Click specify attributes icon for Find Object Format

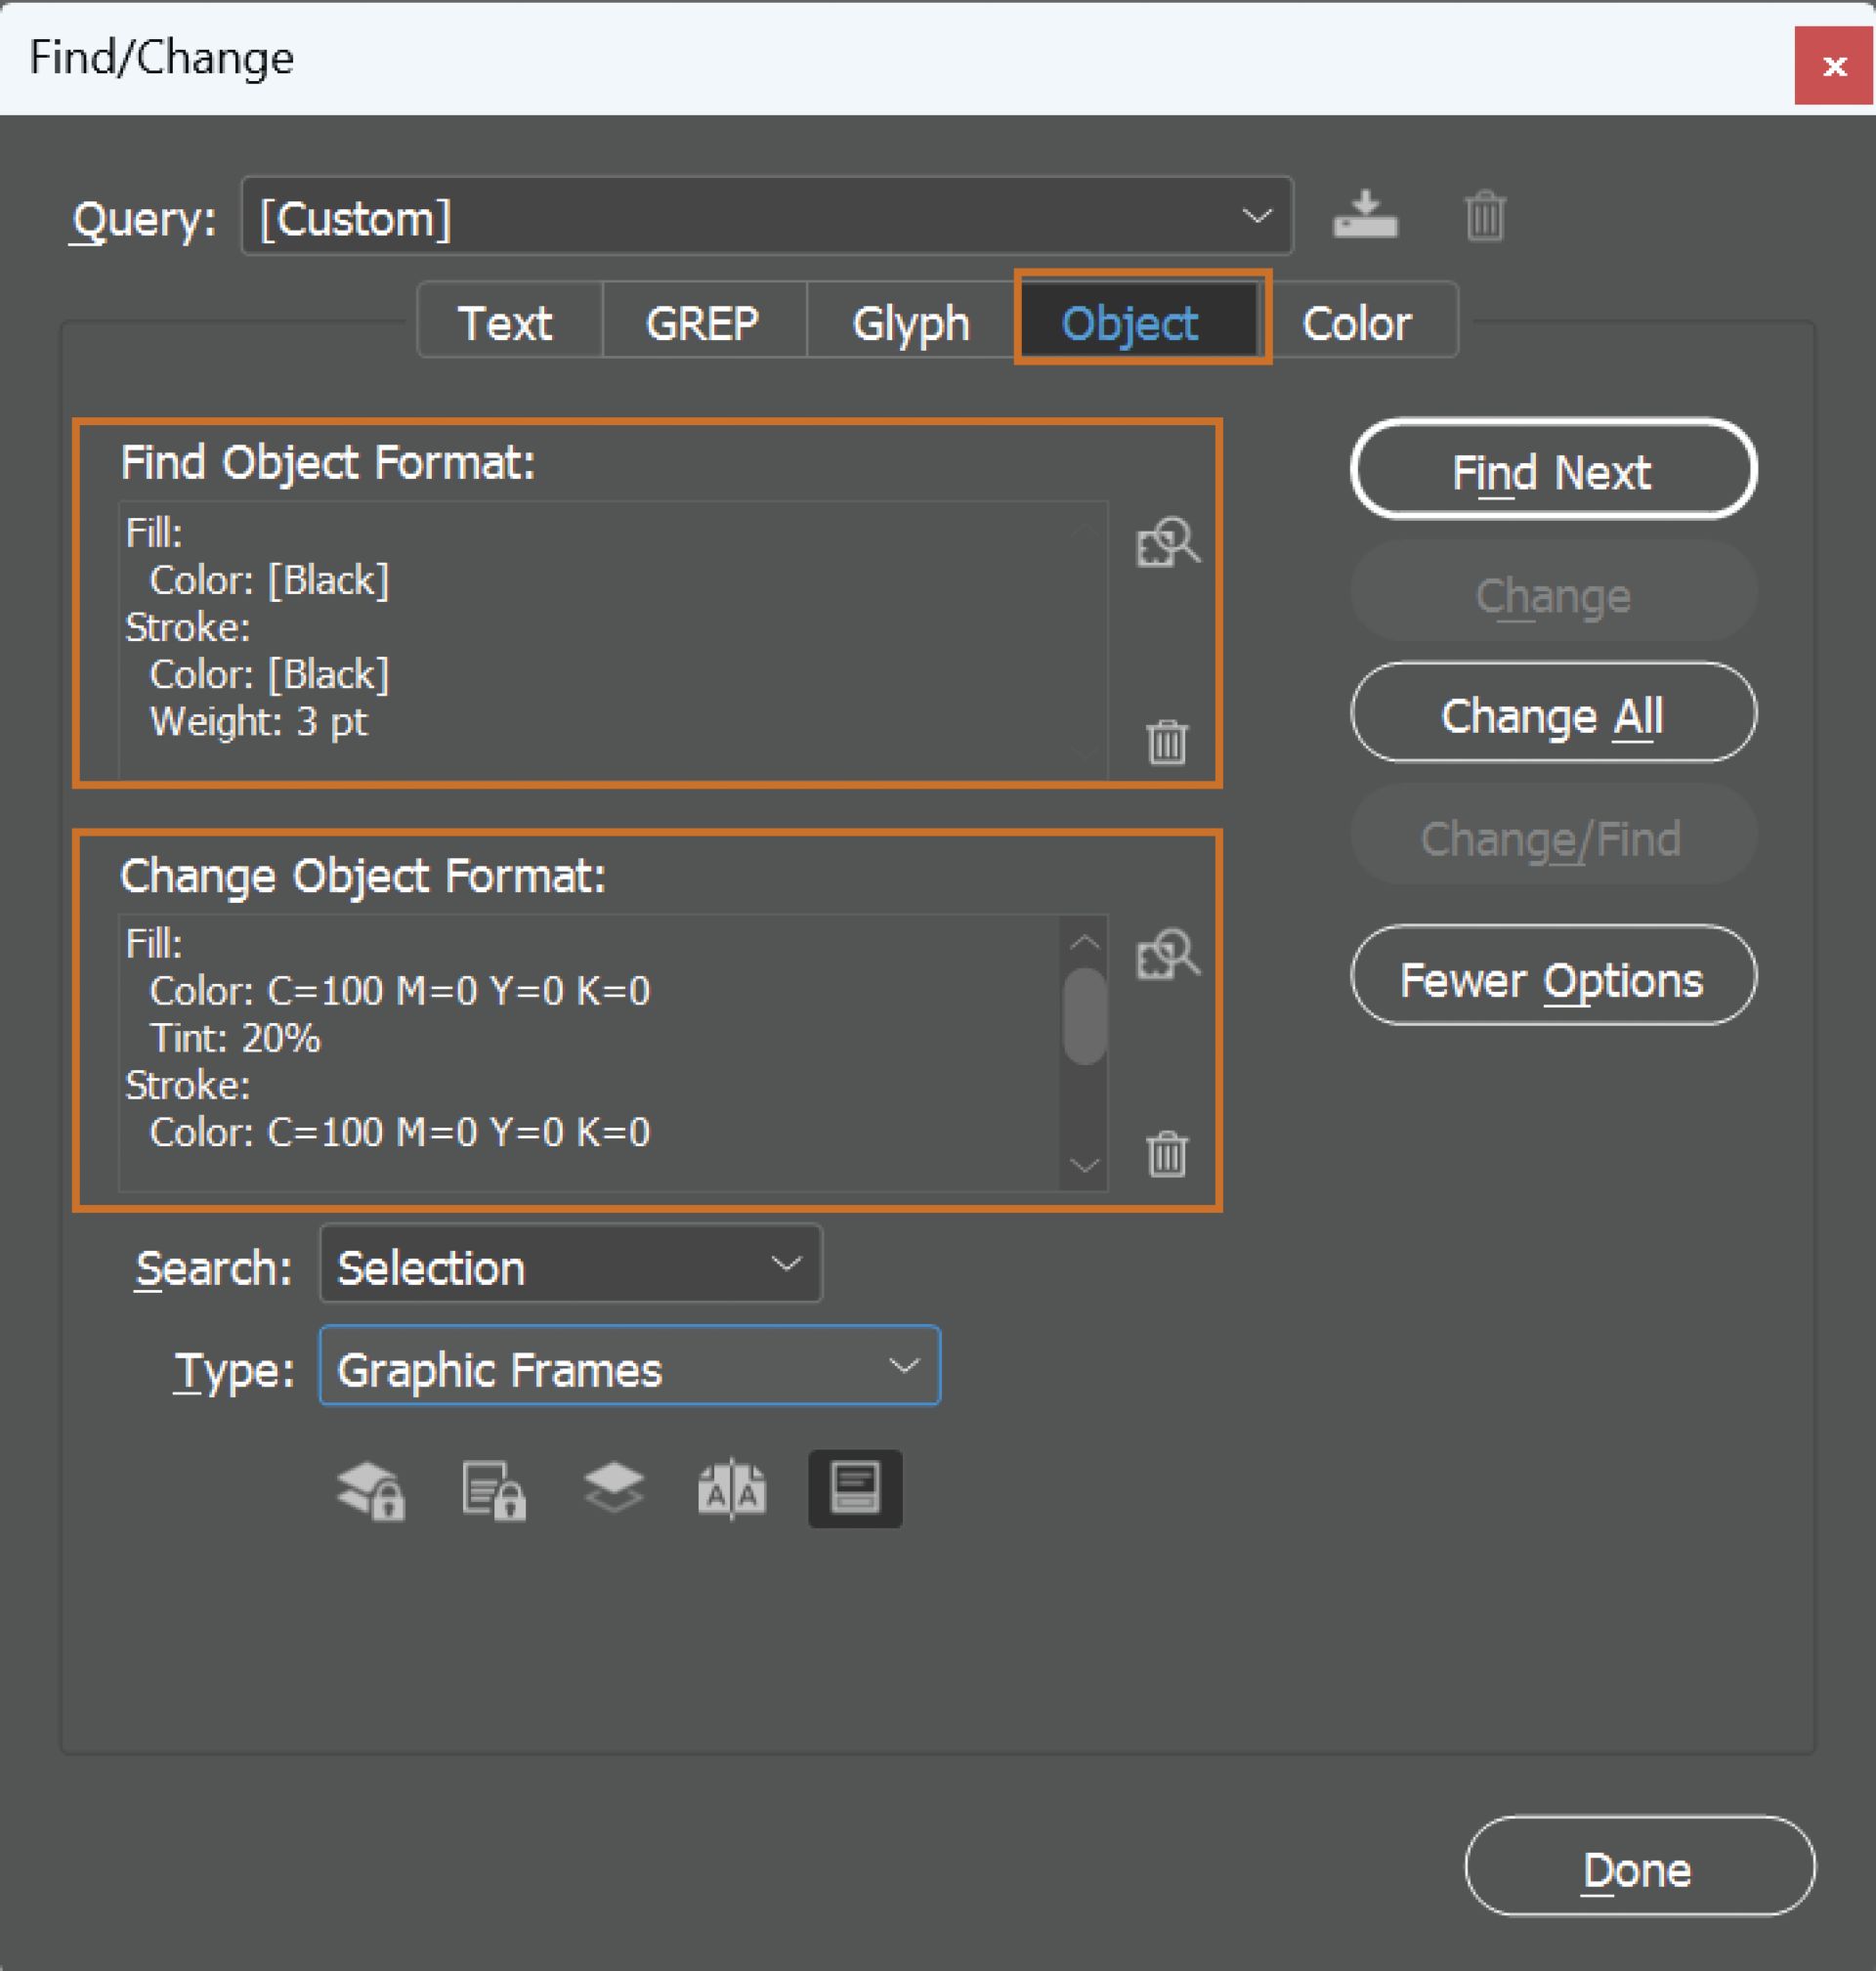[1167, 543]
